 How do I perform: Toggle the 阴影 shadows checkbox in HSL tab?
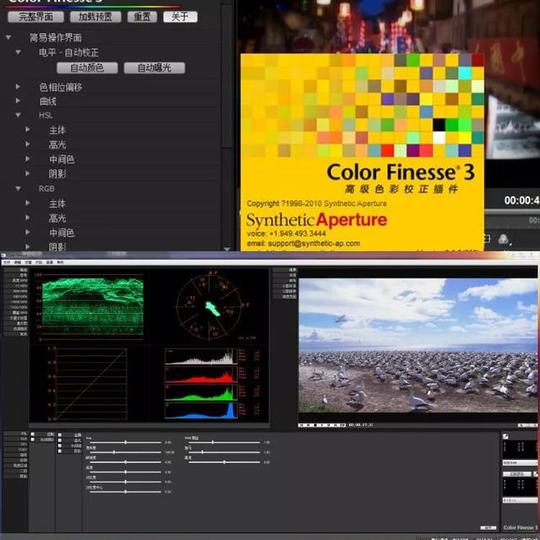tap(60, 451)
